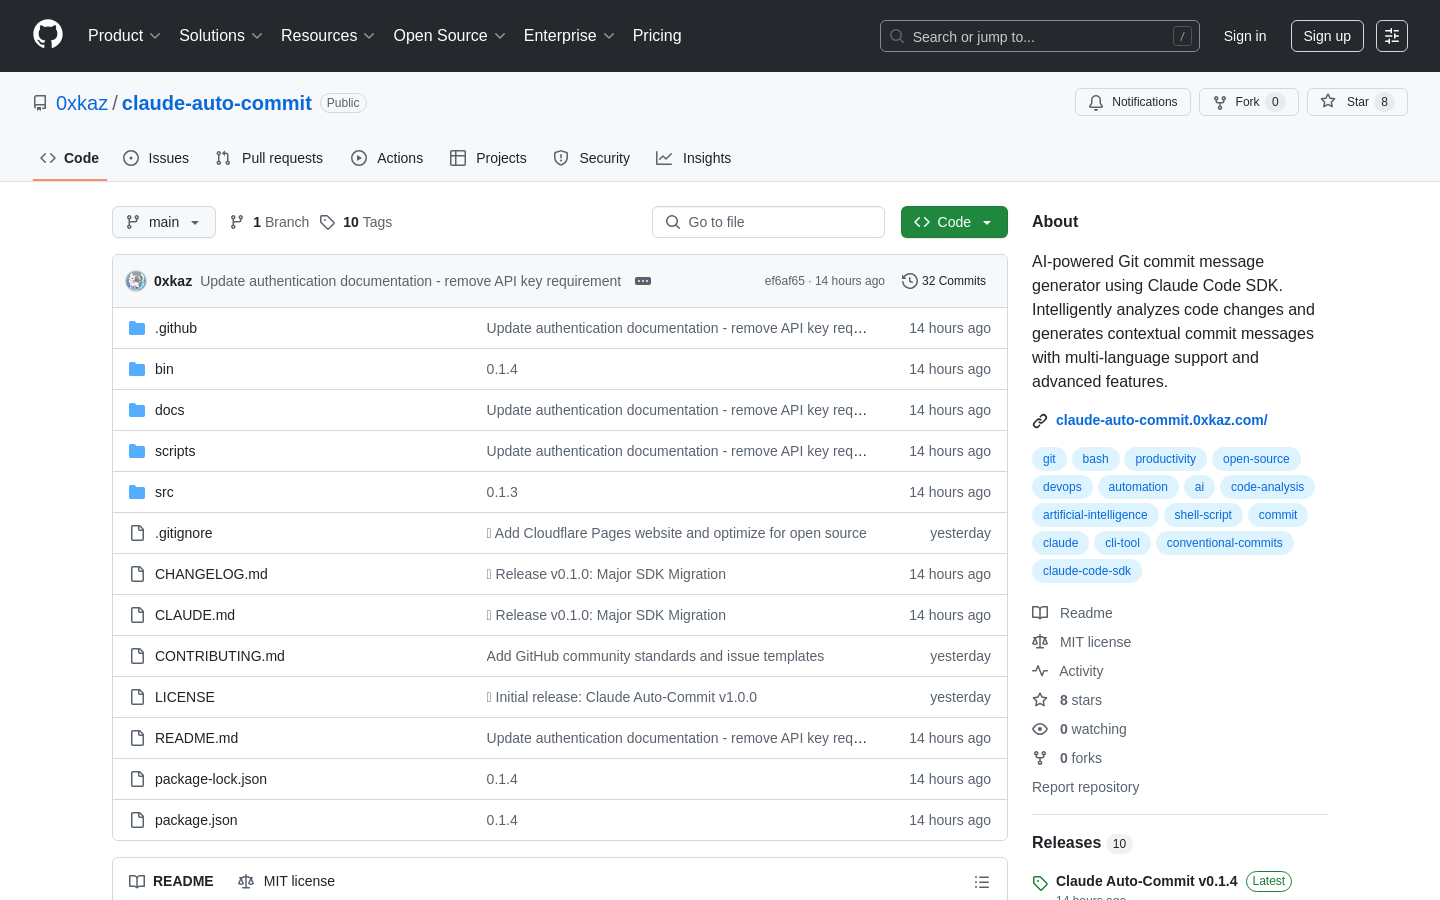Viewport: 1440px width, 900px height.
Task: Go to the Pricing page
Action: [657, 36]
